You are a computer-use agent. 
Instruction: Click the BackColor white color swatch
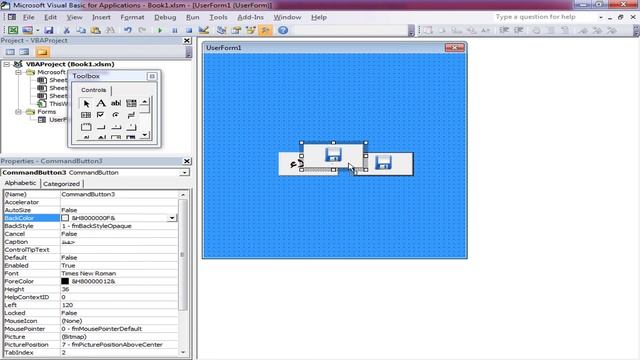pyautogui.click(x=65, y=218)
